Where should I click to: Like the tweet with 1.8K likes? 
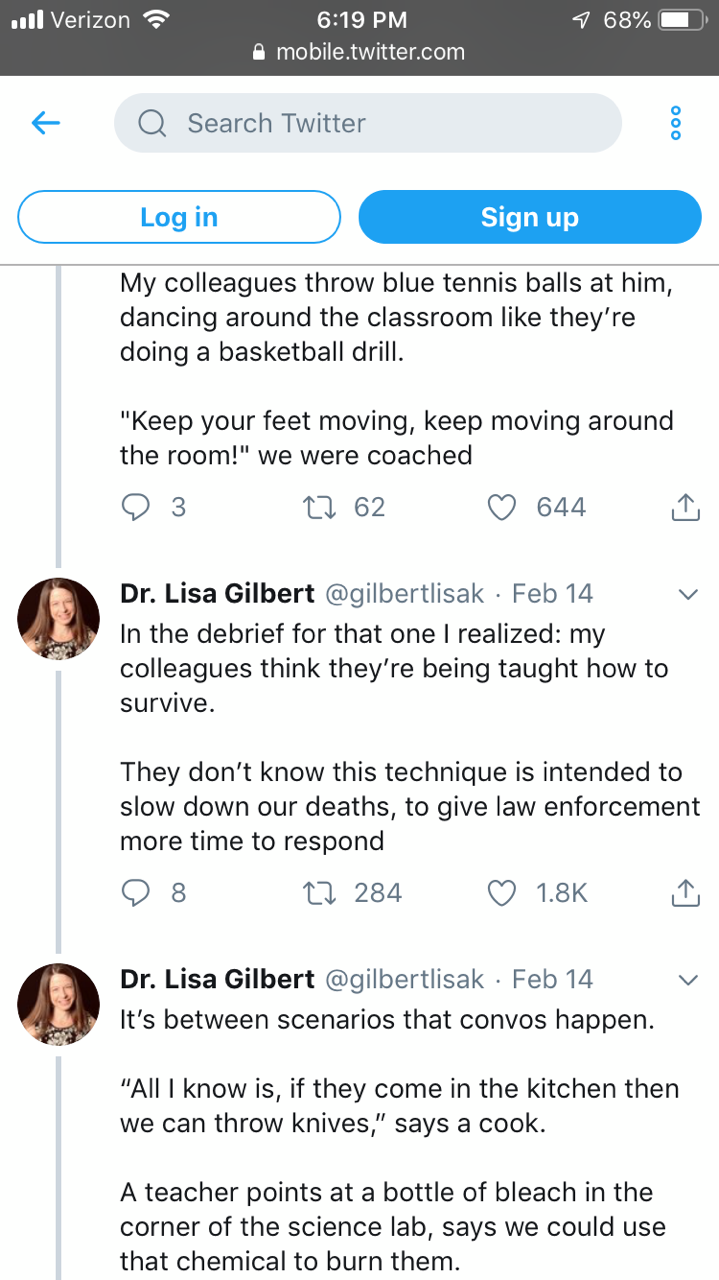(500, 892)
